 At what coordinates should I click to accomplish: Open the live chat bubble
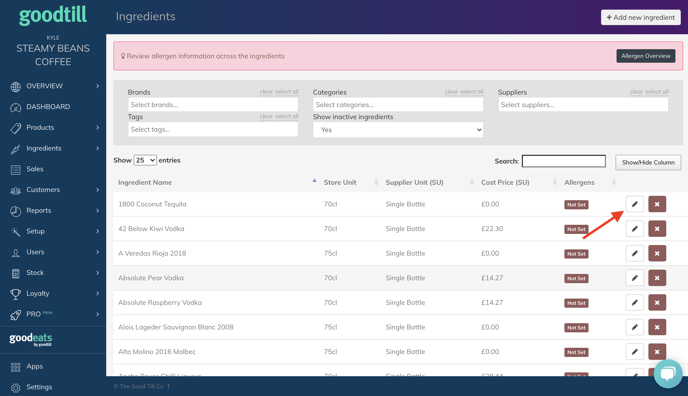(x=668, y=374)
